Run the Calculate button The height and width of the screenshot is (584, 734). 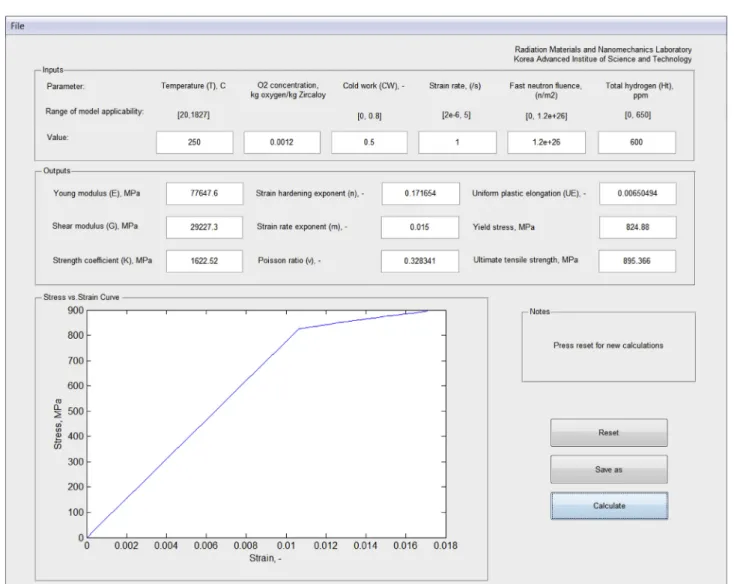609,506
